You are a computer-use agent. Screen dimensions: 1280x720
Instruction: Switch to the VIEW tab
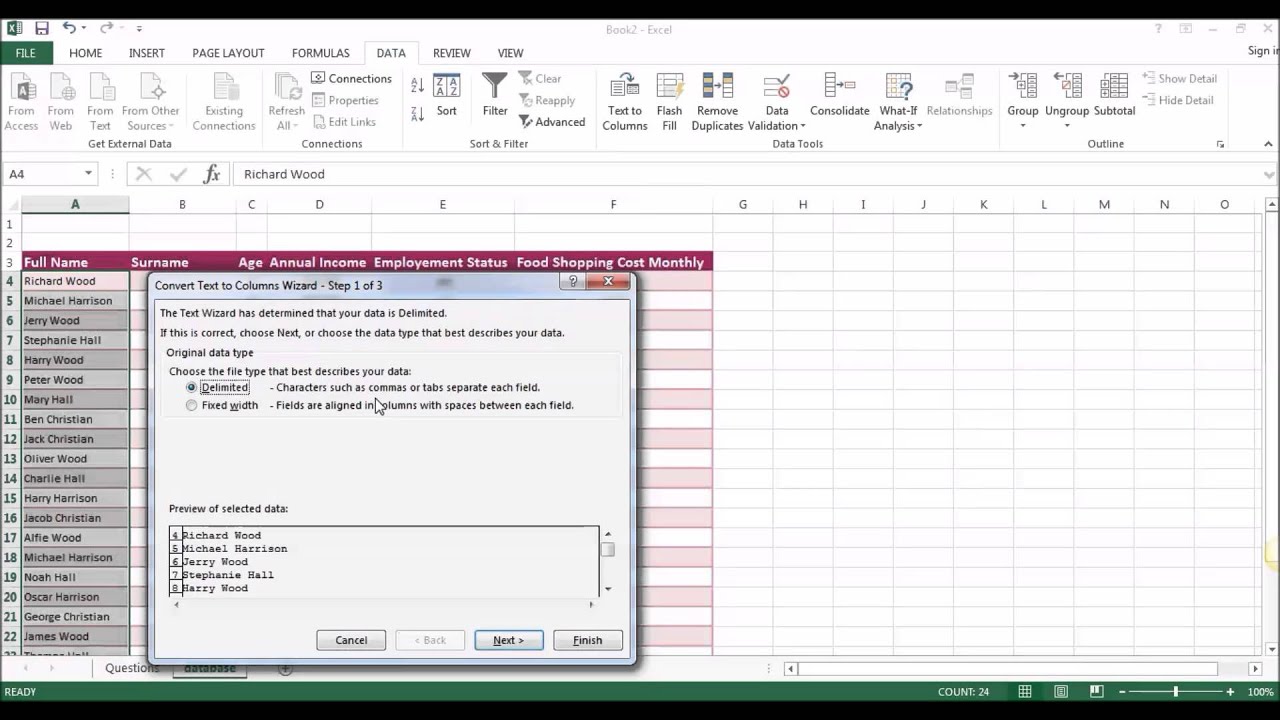tap(510, 53)
